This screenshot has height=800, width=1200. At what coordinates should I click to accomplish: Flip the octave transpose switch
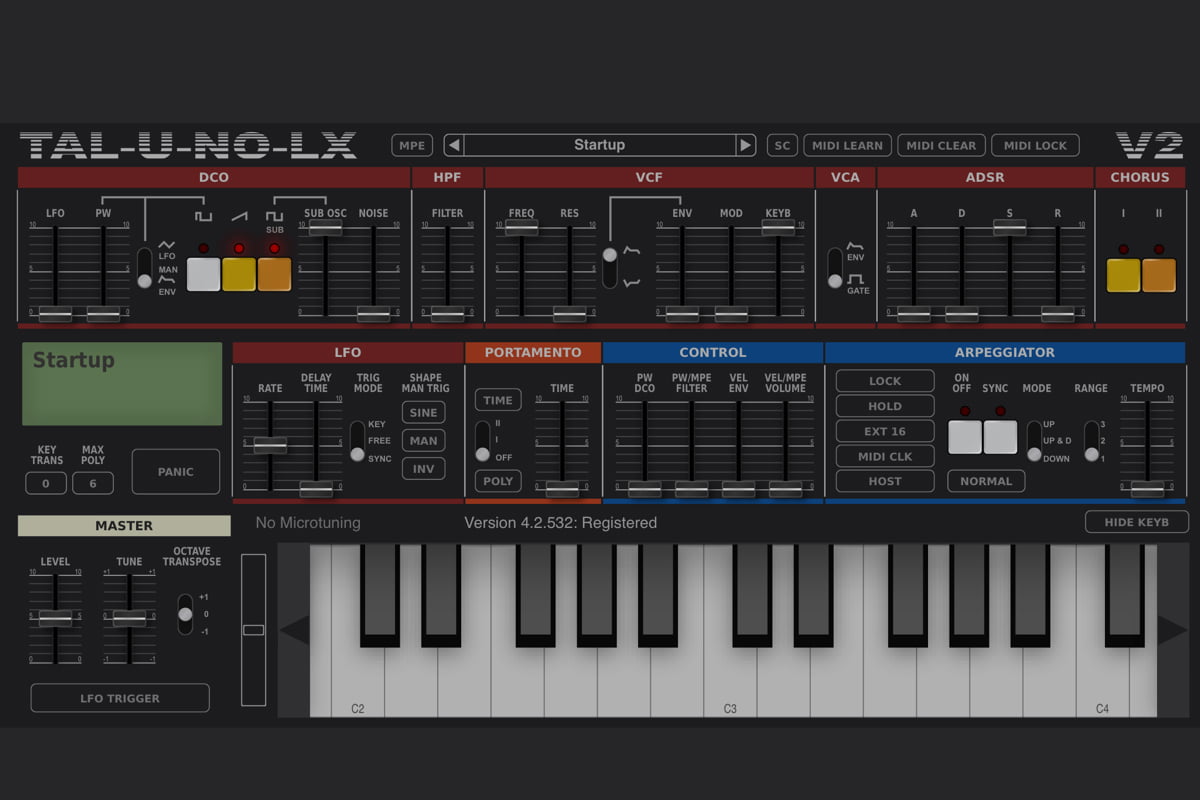[x=185, y=614]
